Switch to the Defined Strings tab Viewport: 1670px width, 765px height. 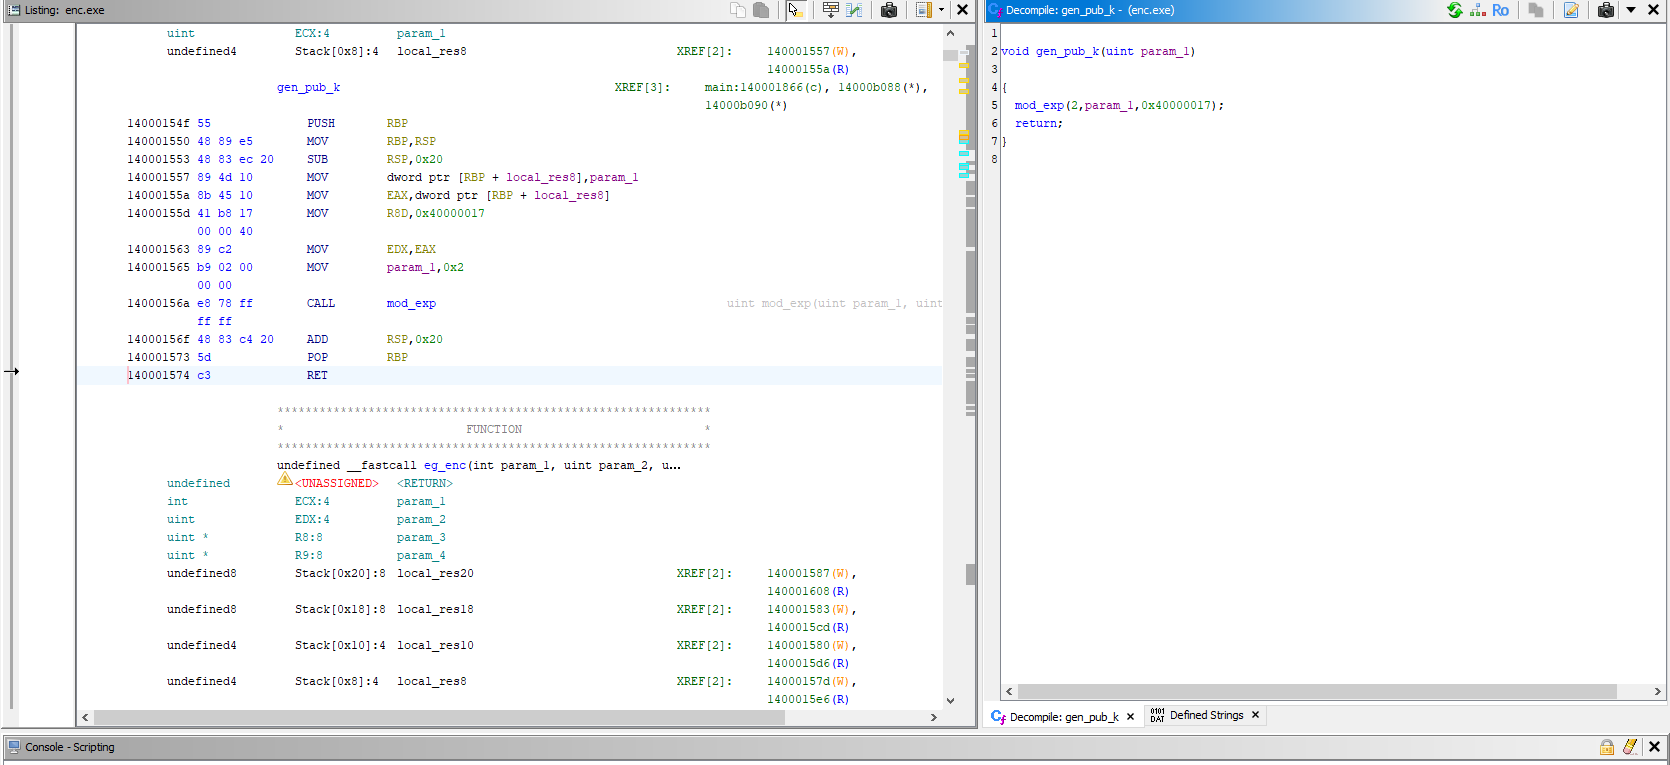coord(1206,716)
